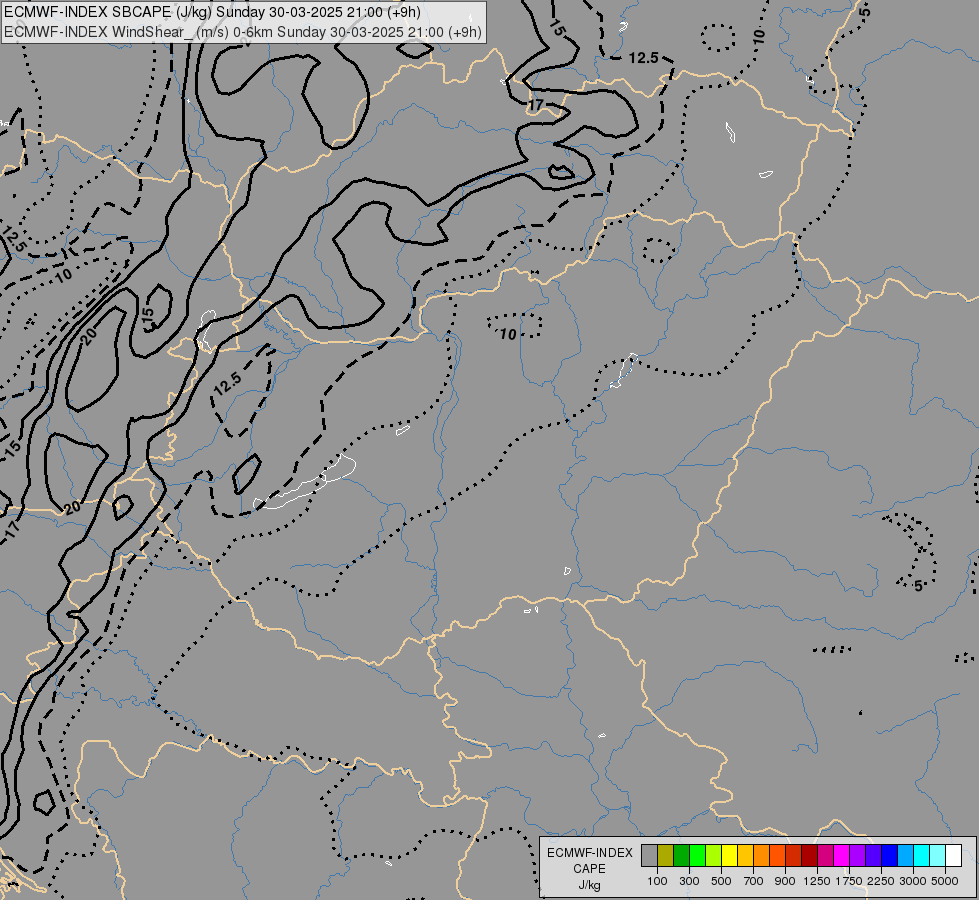
Task: Click the 3000 legend value
Action: [x=913, y=881]
